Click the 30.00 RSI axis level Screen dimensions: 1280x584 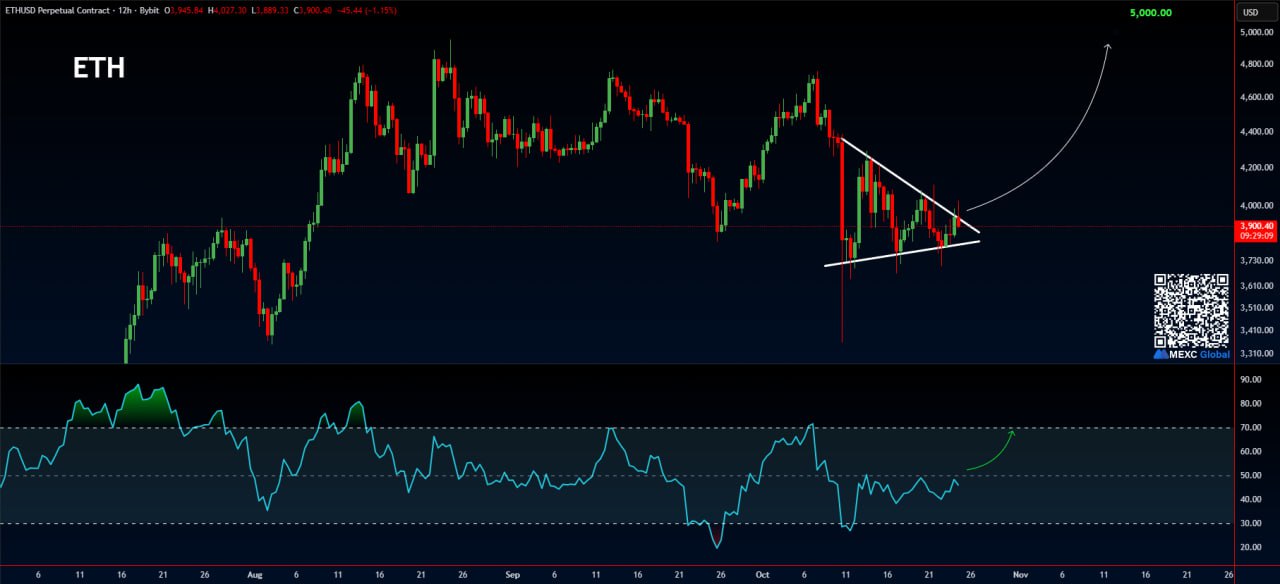(1250, 523)
